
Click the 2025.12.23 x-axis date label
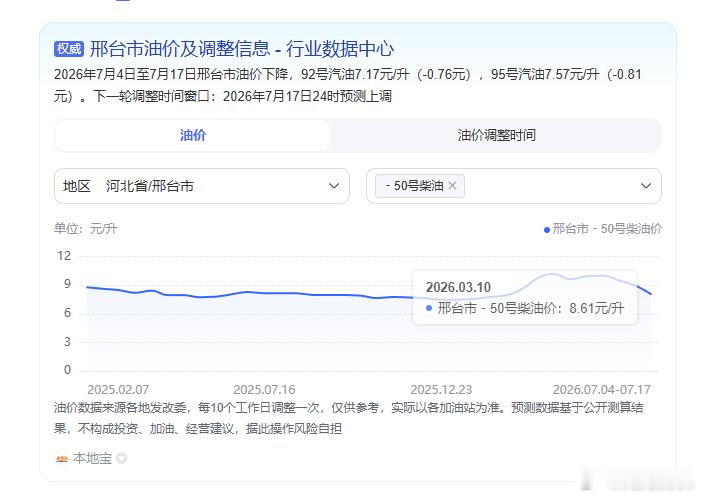[x=441, y=389]
